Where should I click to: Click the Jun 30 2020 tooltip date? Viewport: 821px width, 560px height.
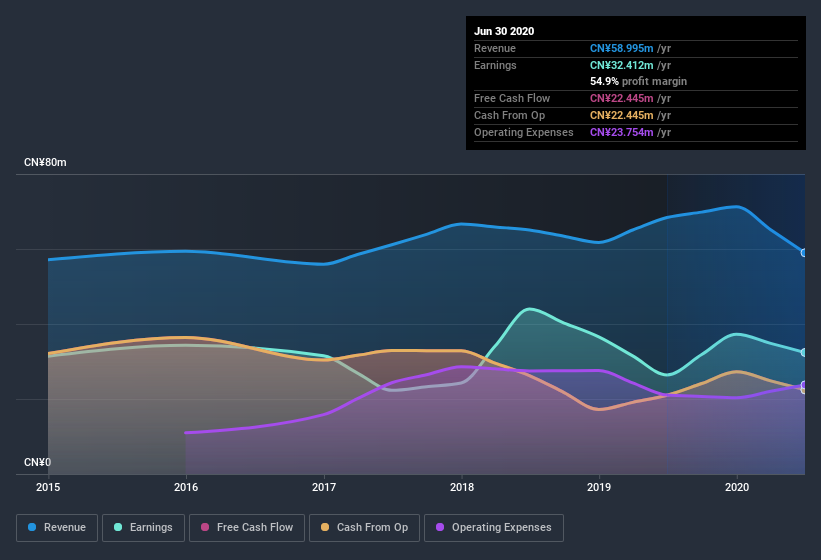[504, 31]
